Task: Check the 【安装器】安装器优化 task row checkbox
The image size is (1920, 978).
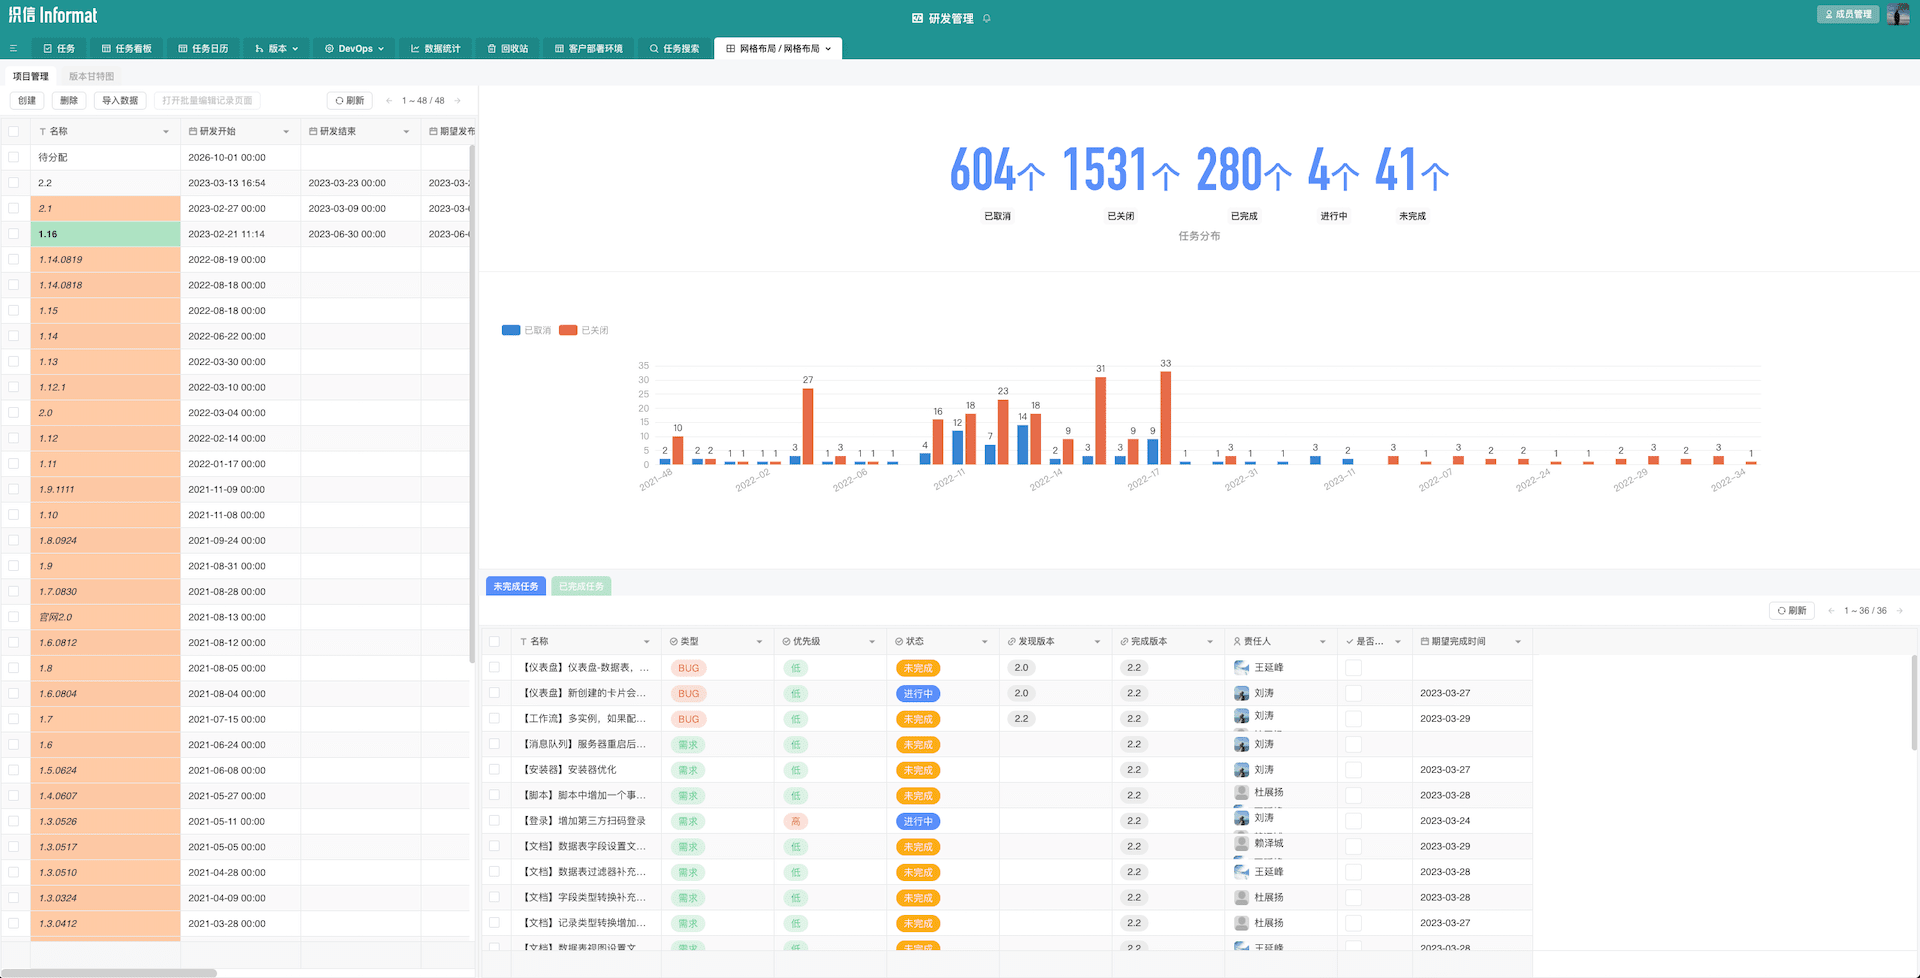Action: 494,770
